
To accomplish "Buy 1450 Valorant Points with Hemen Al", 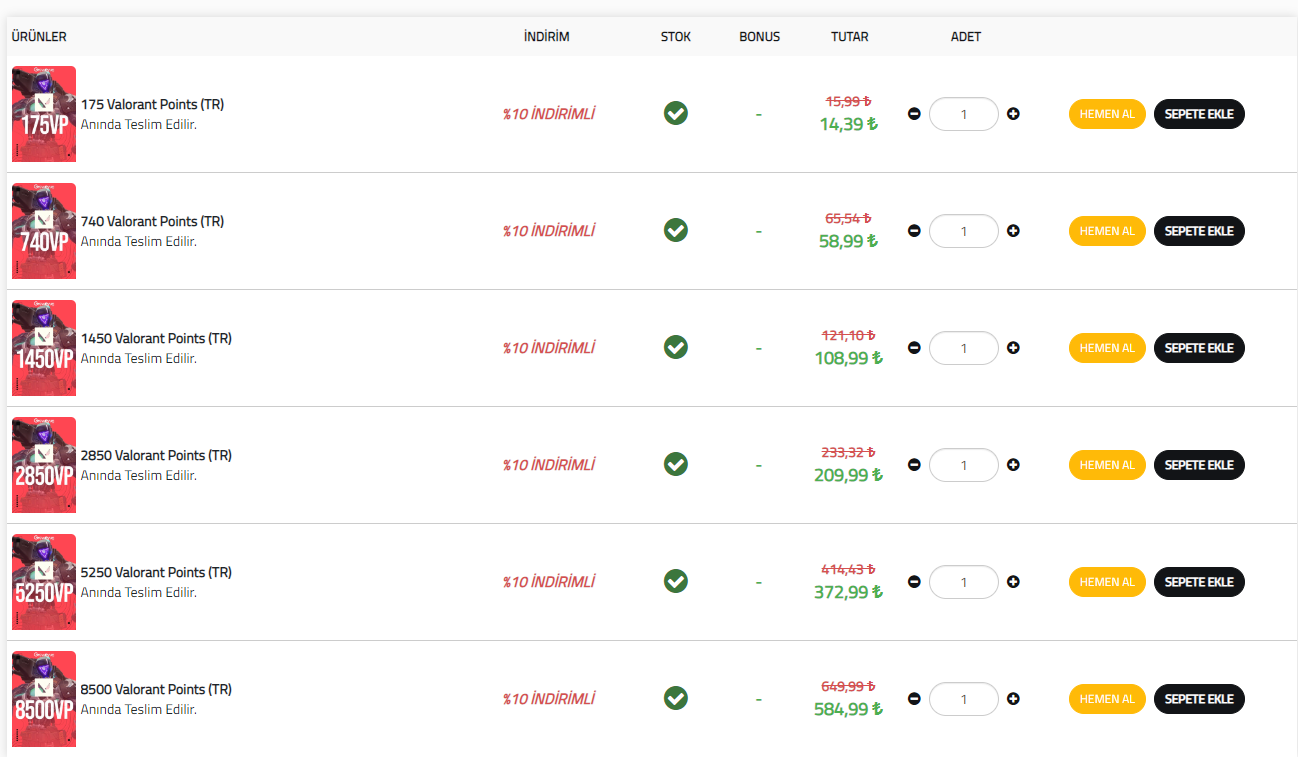I will [x=1107, y=348].
